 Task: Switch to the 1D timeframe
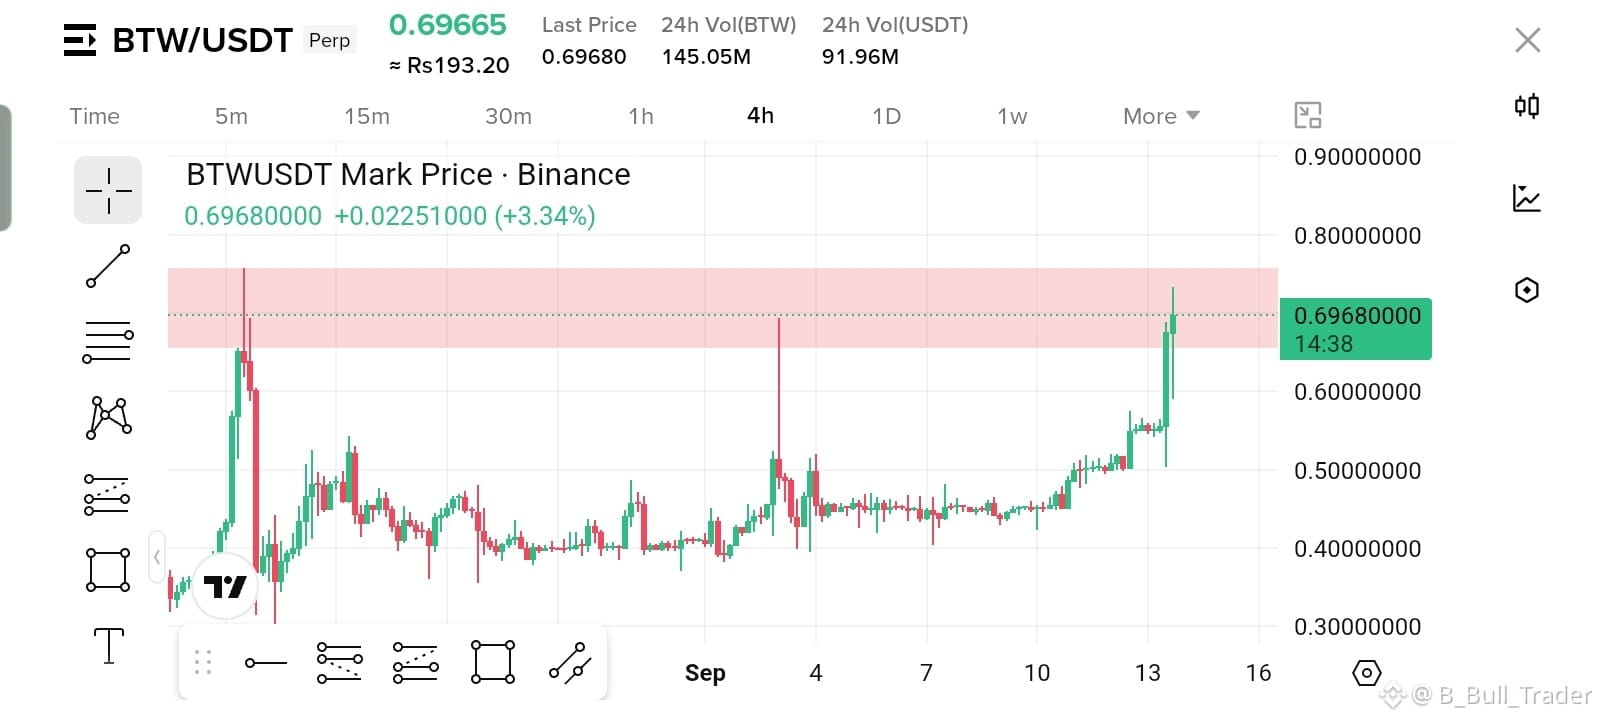(x=886, y=116)
